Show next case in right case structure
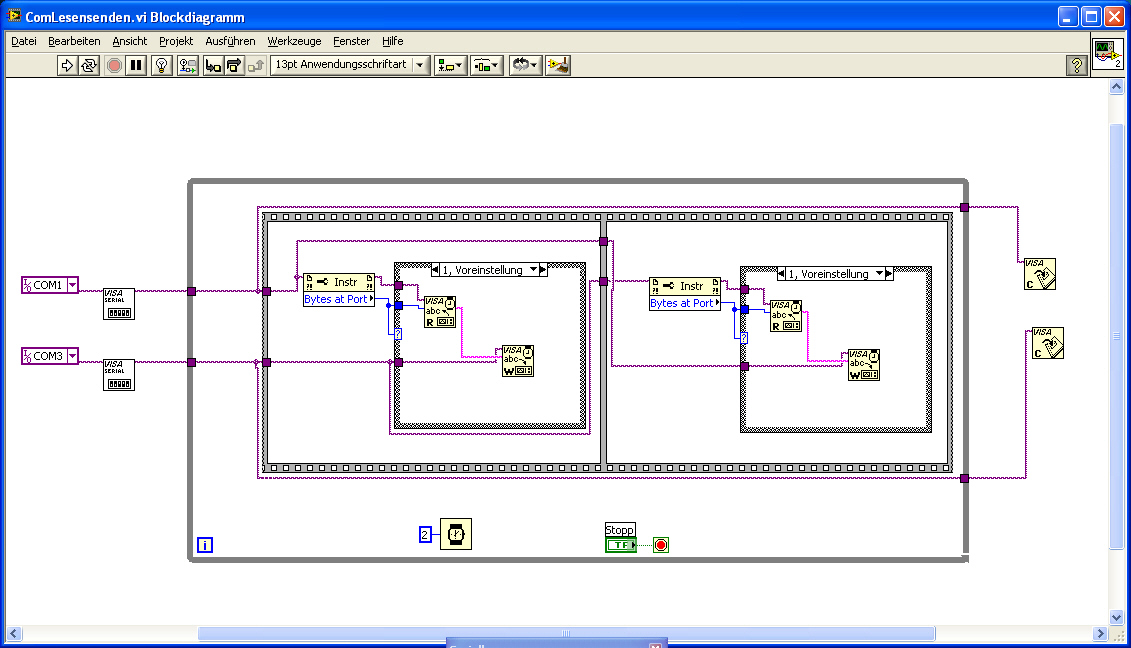1131x648 pixels. pyautogui.click(x=889, y=274)
